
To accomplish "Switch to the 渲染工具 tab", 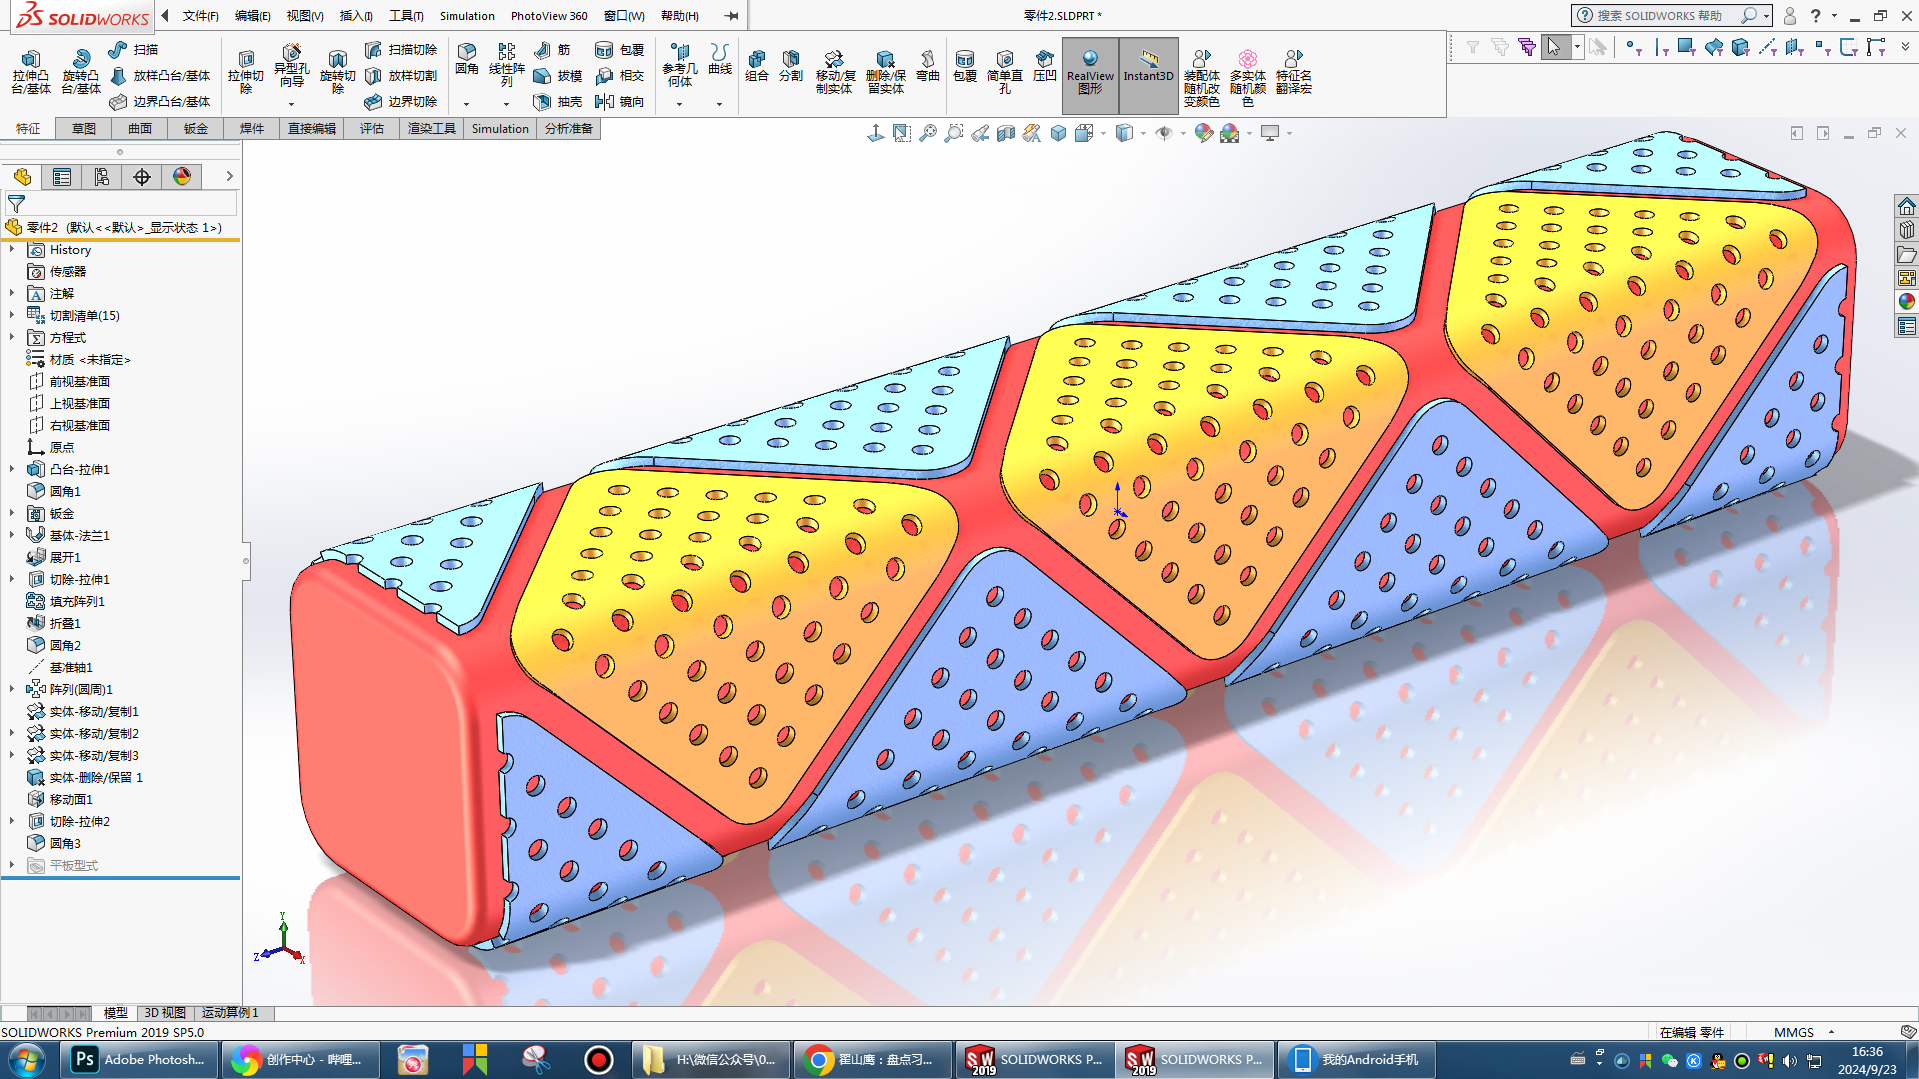I will click(x=432, y=129).
